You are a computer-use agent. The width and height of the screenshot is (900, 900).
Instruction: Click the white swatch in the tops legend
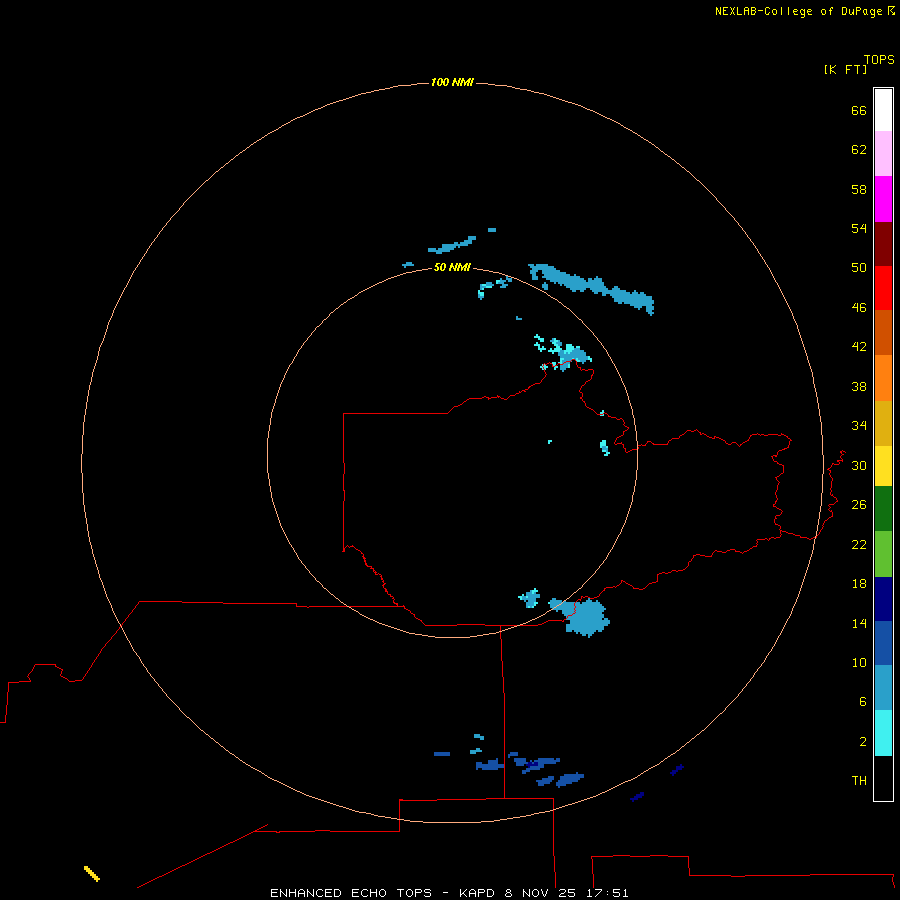883,110
